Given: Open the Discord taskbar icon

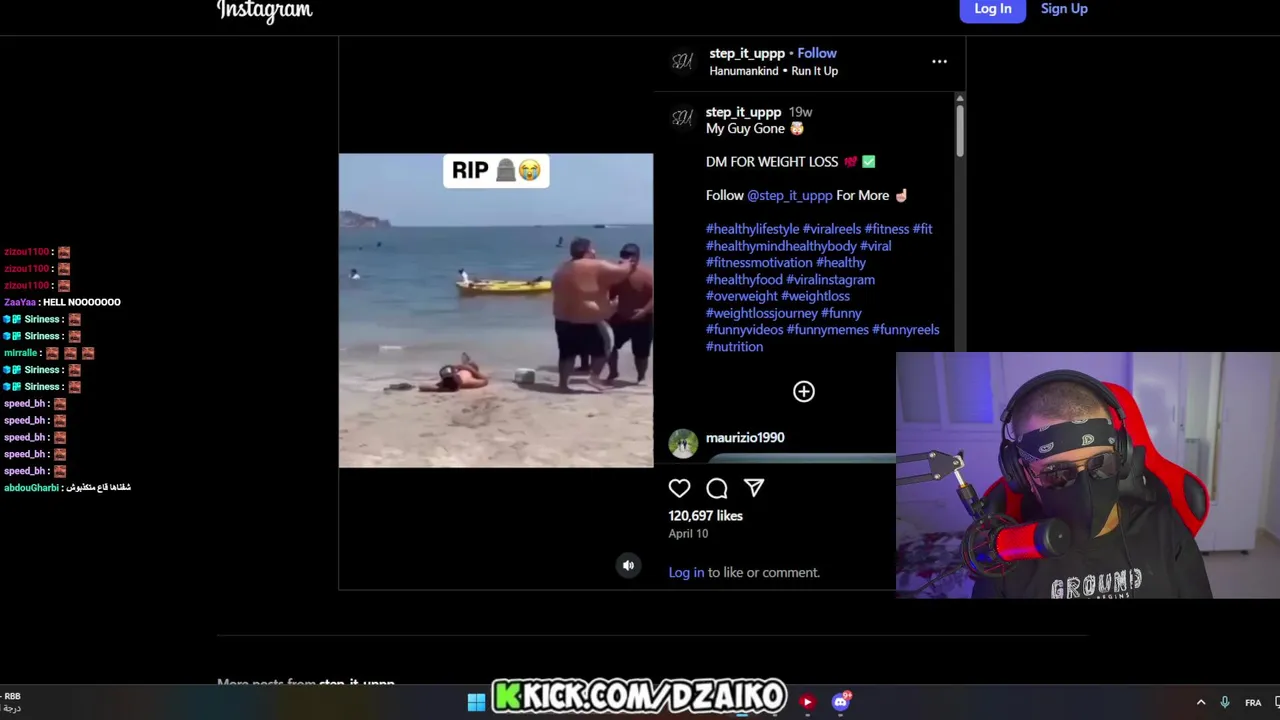Looking at the screenshot, I should coord(841,701).
